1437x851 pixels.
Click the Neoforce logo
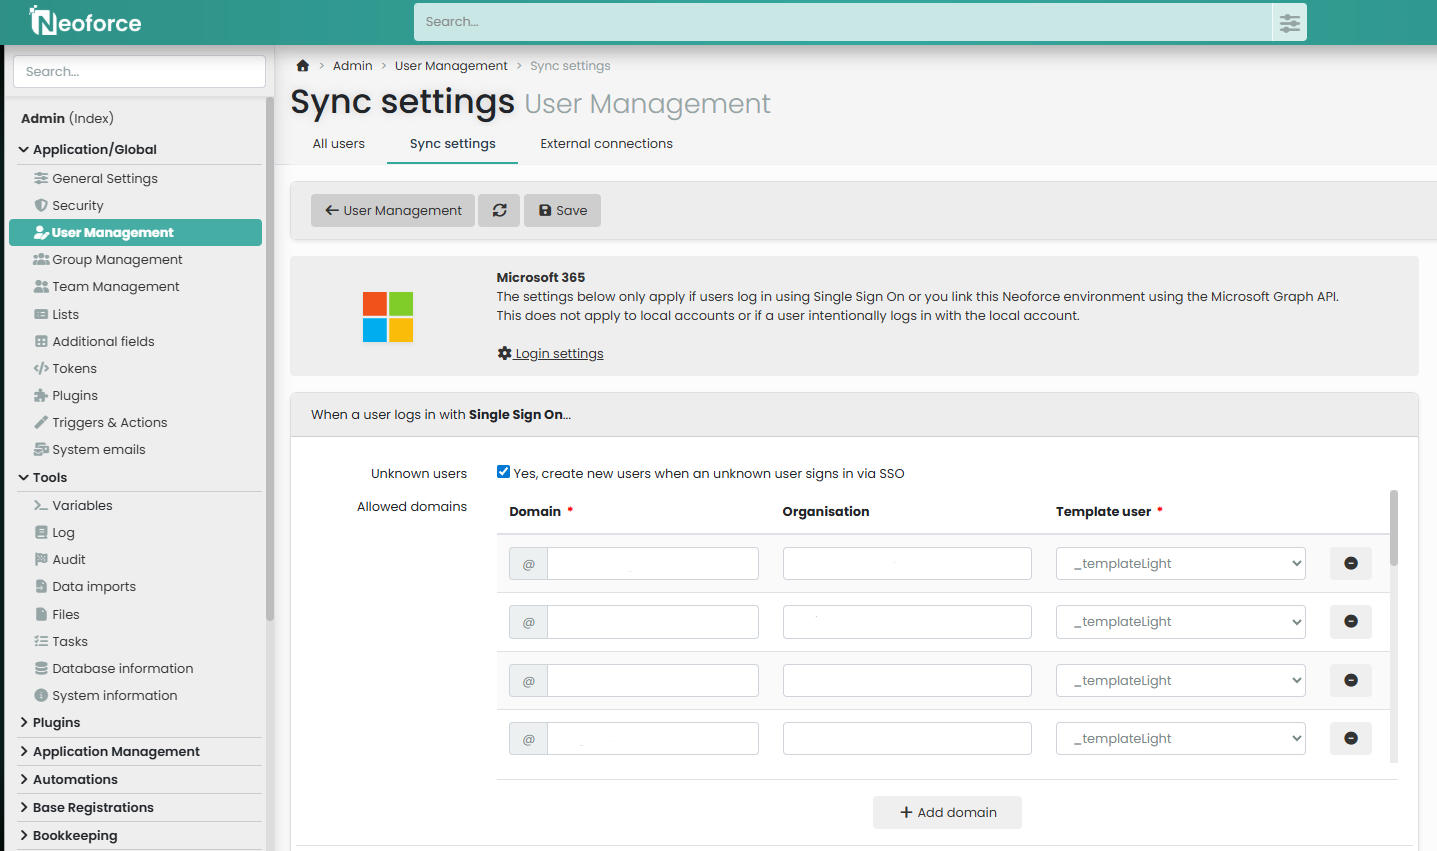click(x=86, y=22)
